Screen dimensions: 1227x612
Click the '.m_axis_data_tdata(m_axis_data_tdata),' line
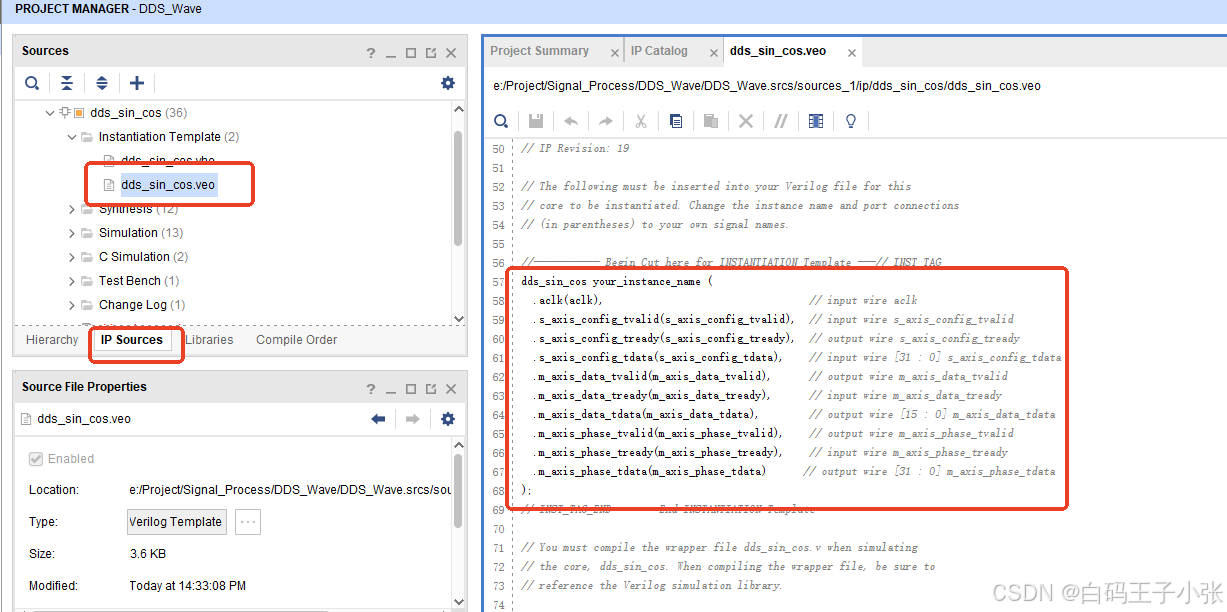point(645,414)
